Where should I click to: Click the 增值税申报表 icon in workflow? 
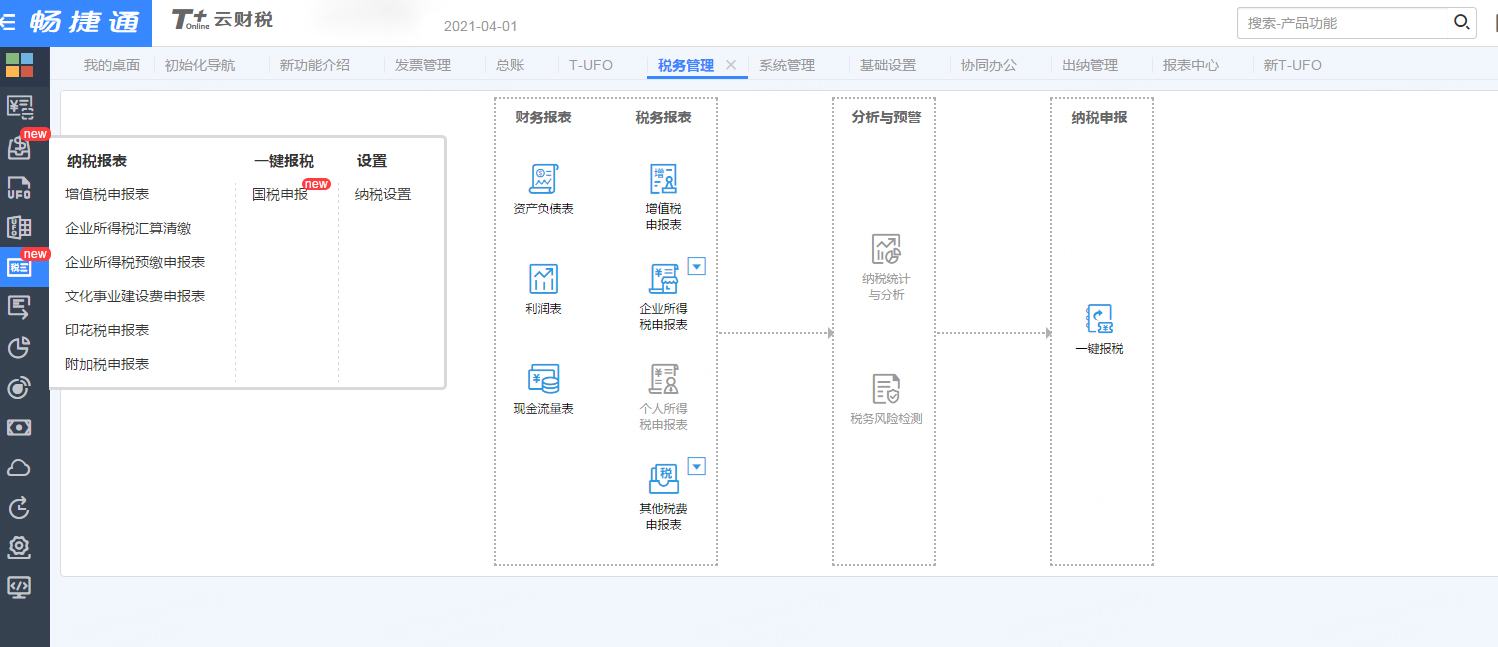663,180
